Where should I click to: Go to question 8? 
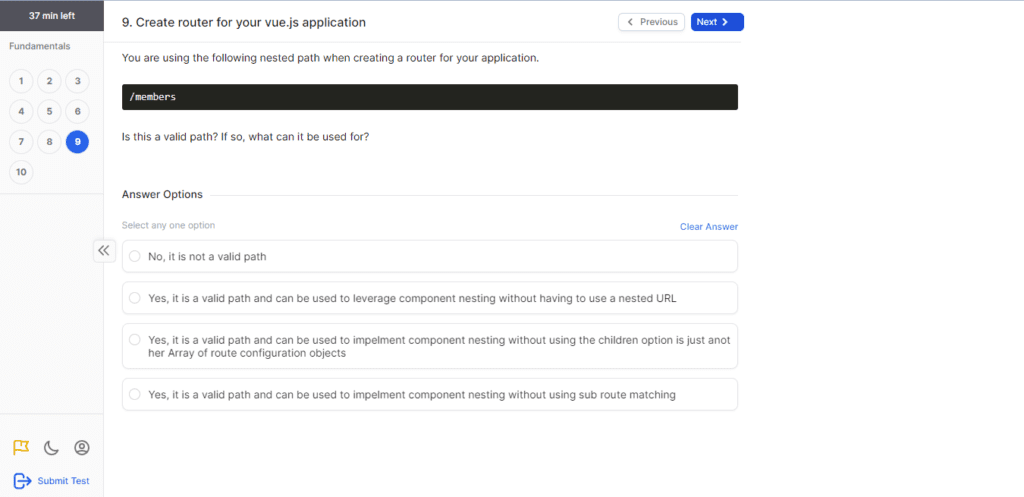pos(50,141)
